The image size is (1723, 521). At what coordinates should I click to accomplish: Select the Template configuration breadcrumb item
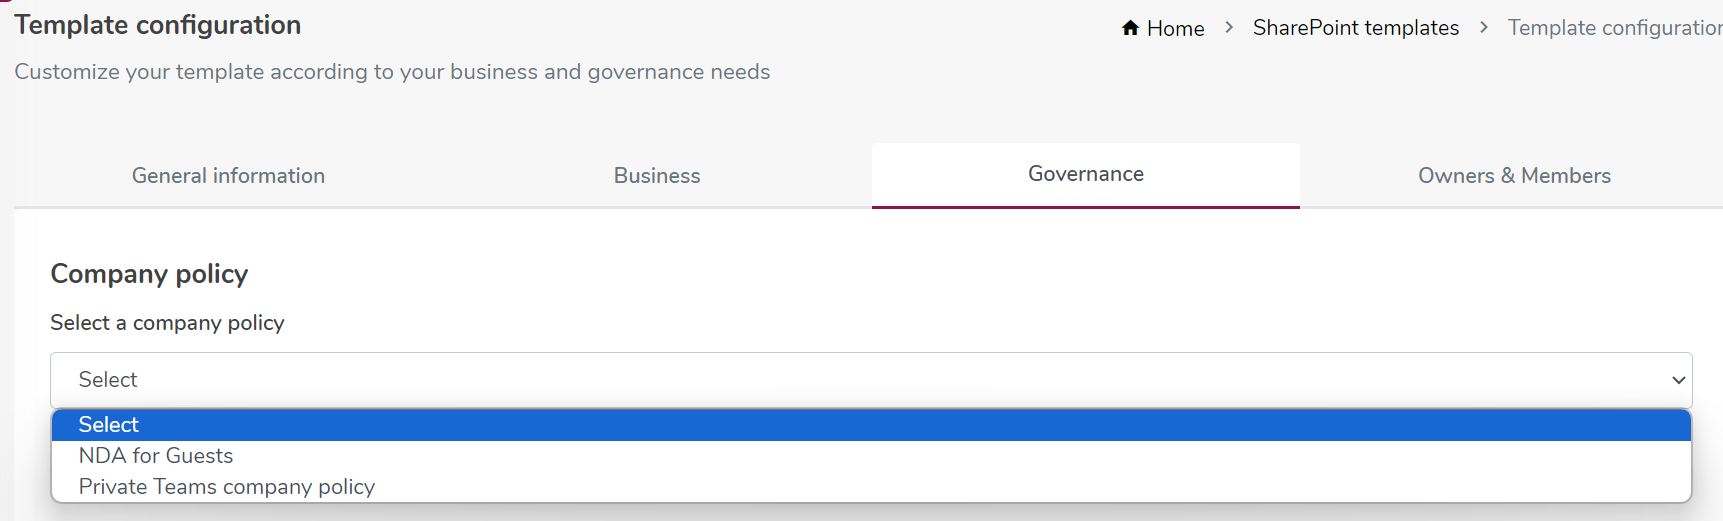(x=1615, y=28)
